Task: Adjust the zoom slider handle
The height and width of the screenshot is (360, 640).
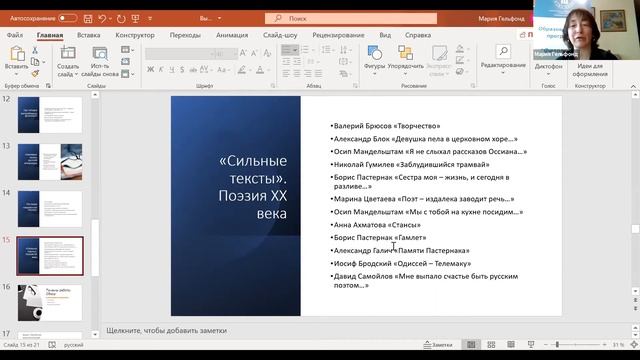Action: click(557, 345)
